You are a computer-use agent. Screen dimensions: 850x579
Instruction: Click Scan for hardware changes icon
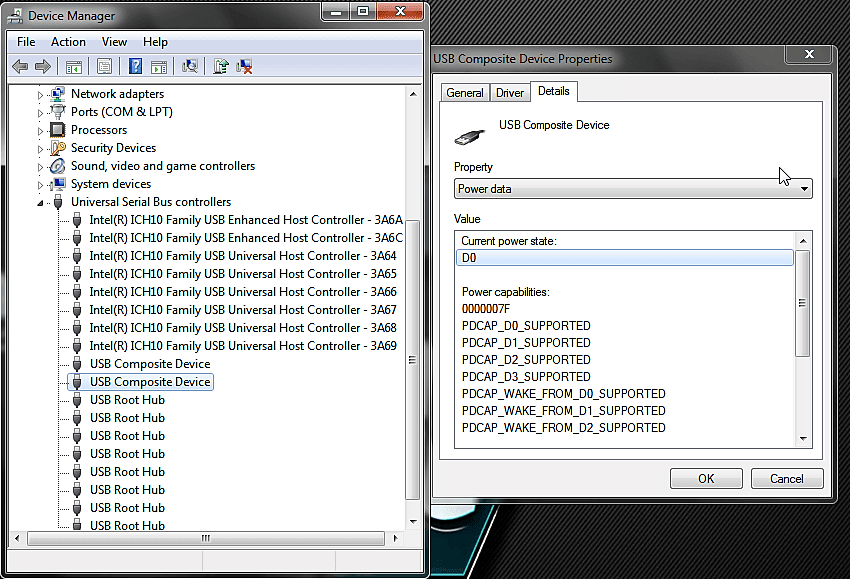pyautogui.click(x=190, y=67)
